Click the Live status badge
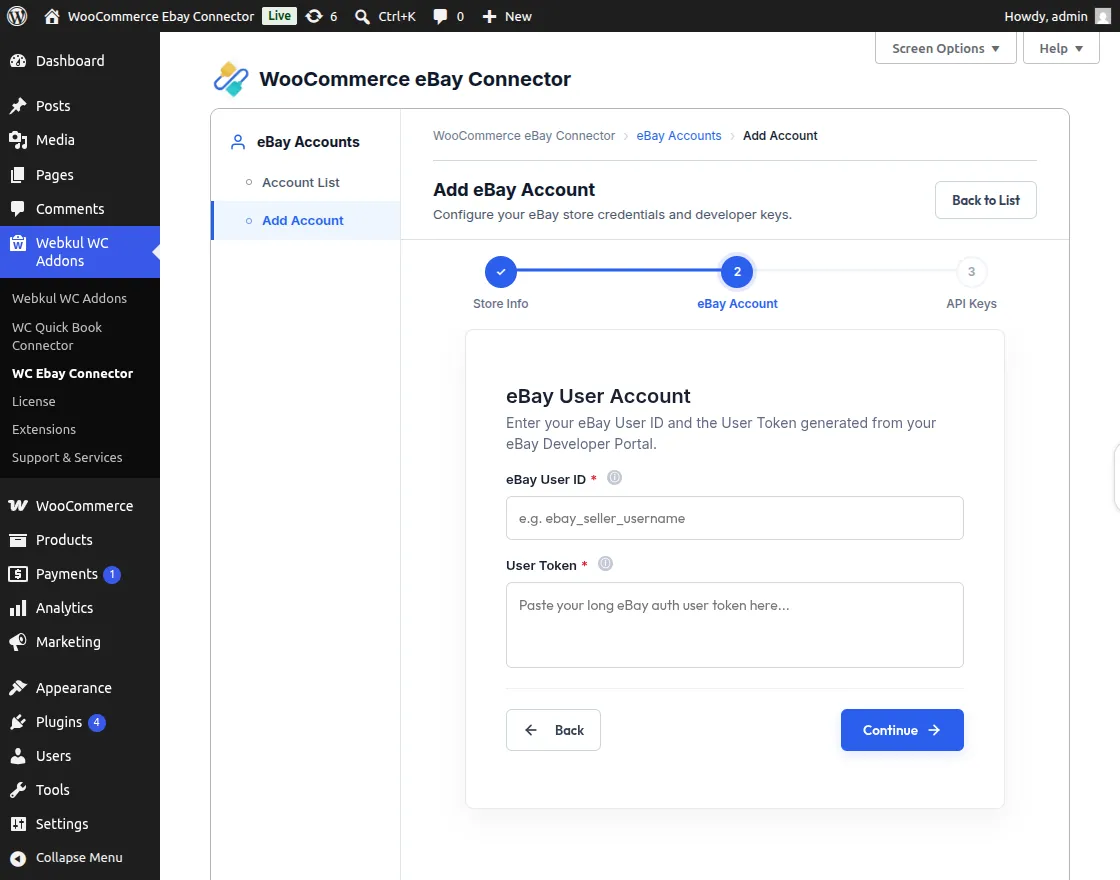 pos(279,16)
